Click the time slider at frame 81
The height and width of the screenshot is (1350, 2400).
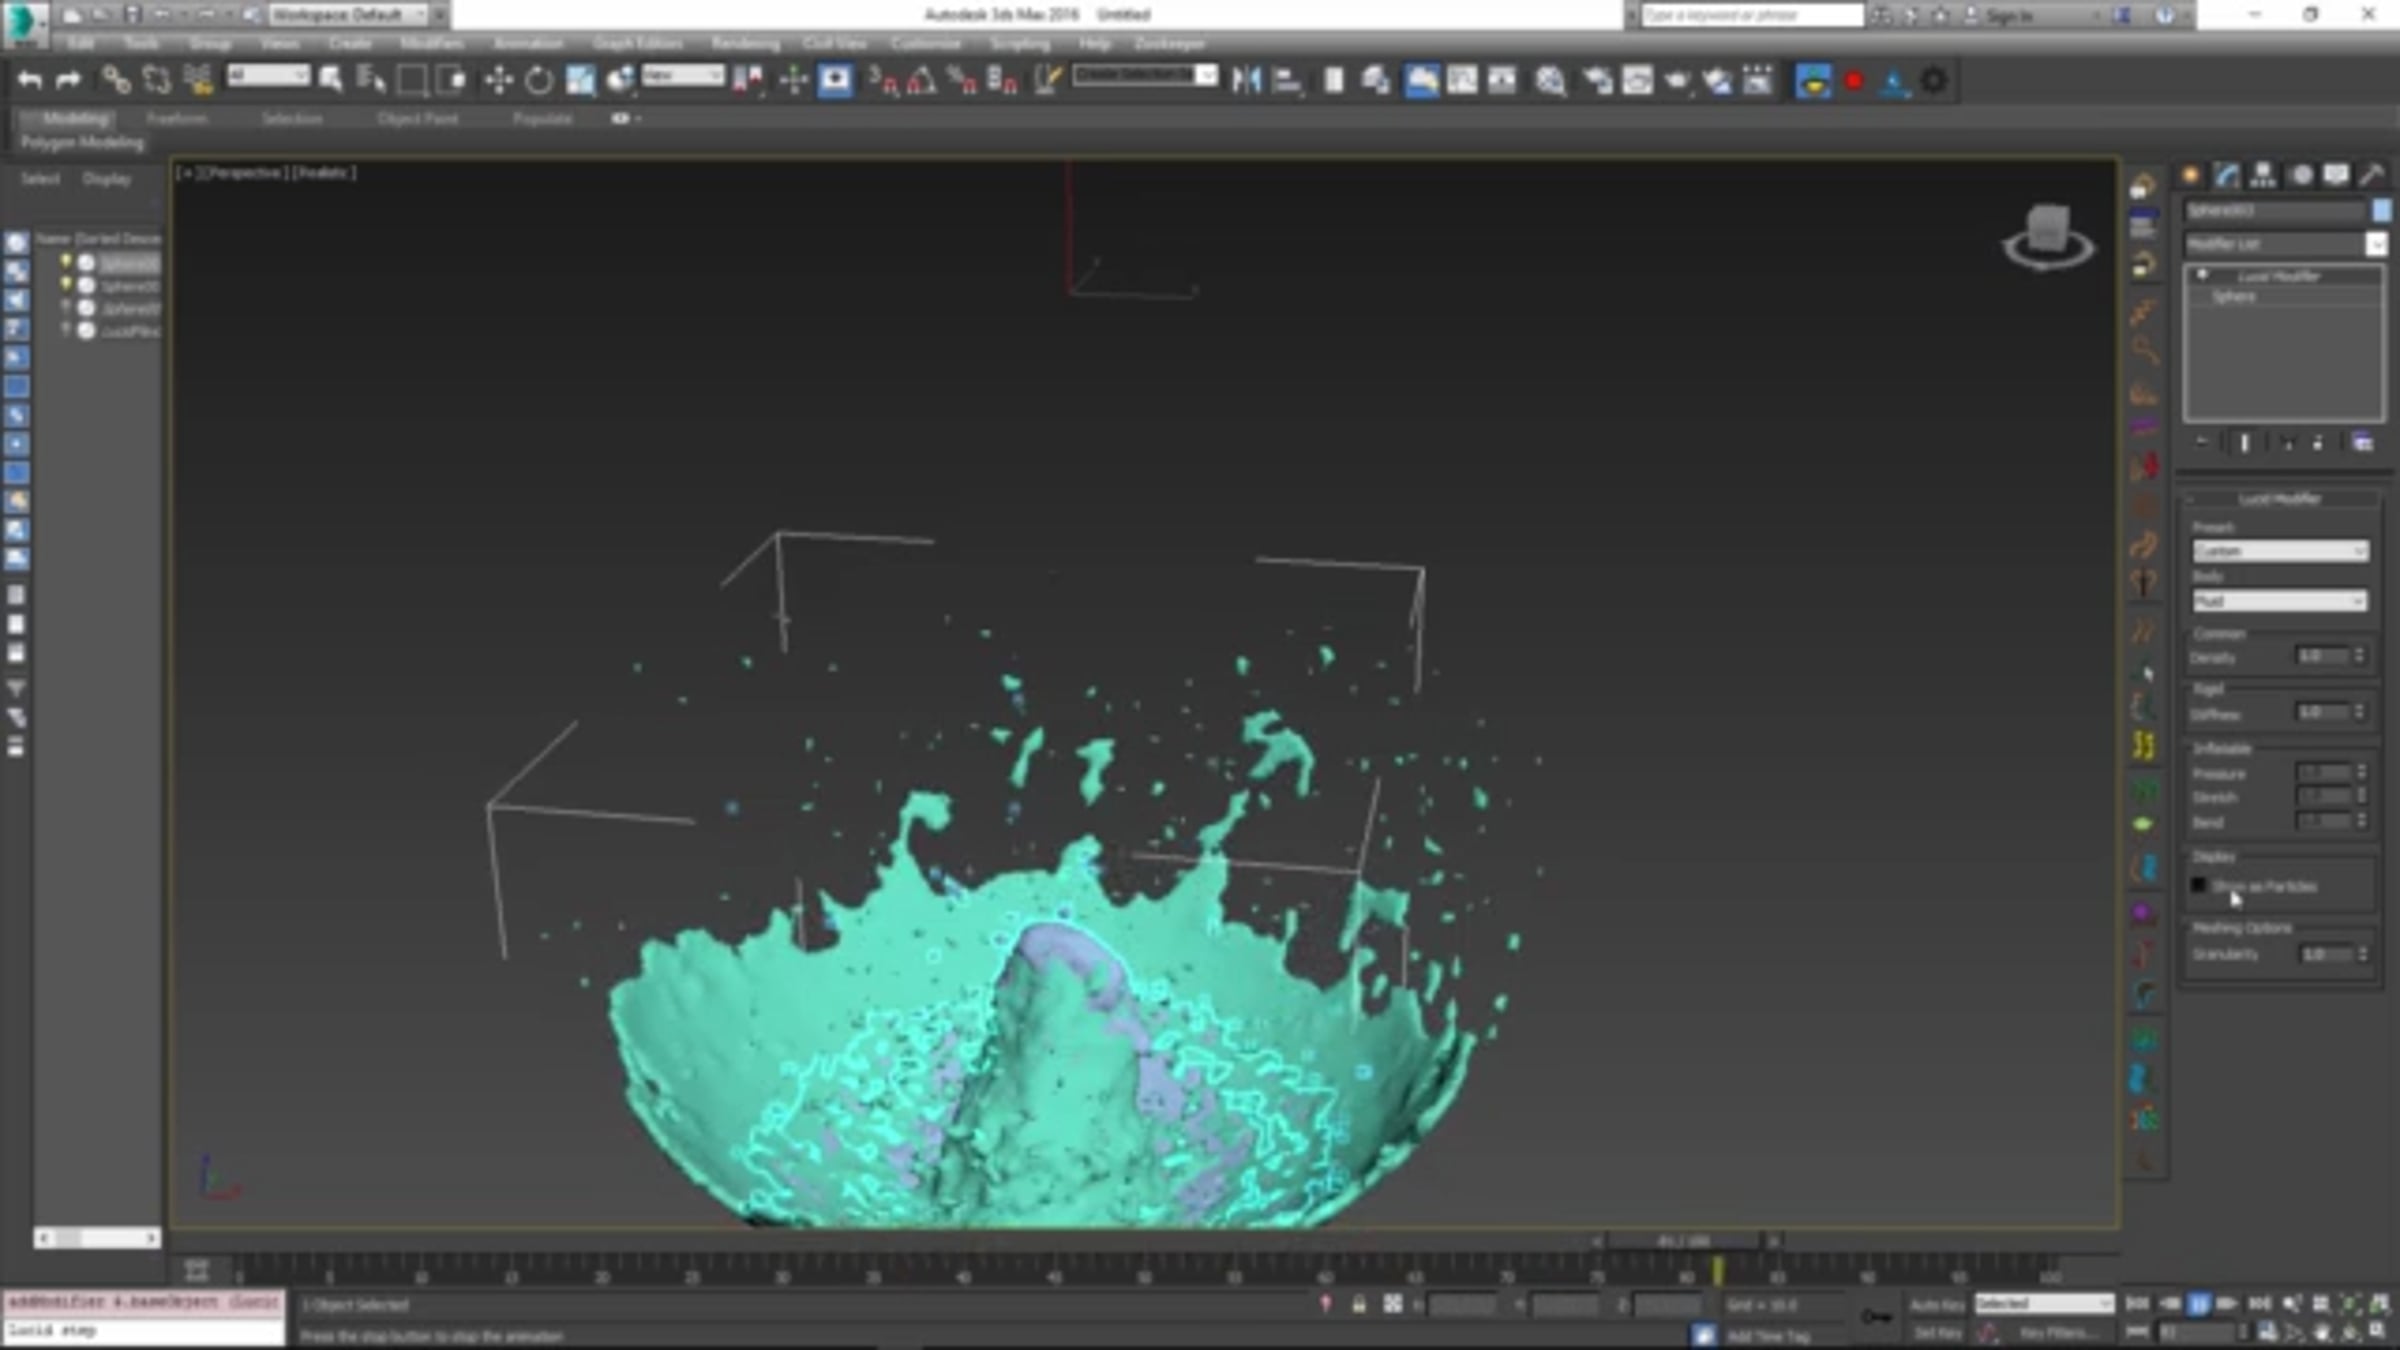click(1718, 1270)
